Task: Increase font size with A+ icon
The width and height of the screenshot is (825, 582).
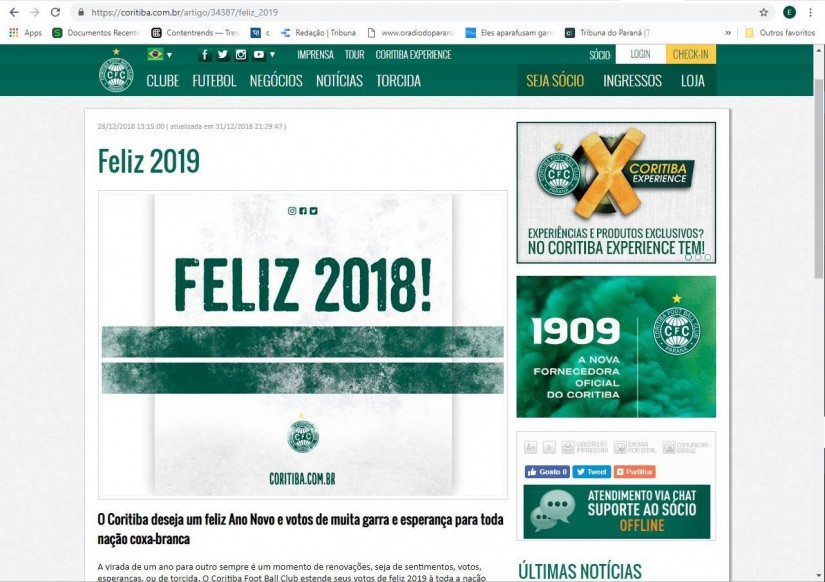Action: pyautogui.click(x=530, y=447)
